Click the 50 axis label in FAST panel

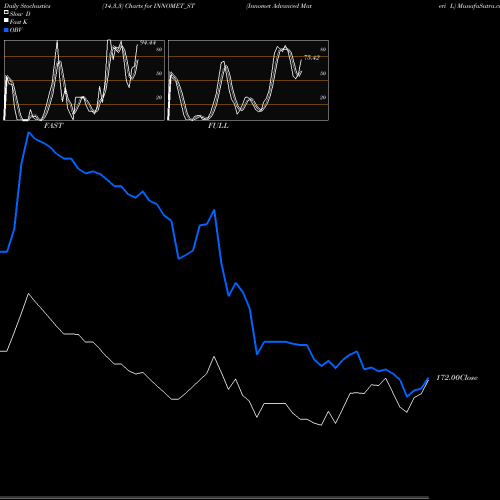pyautogui.click(x=159, y=73)
